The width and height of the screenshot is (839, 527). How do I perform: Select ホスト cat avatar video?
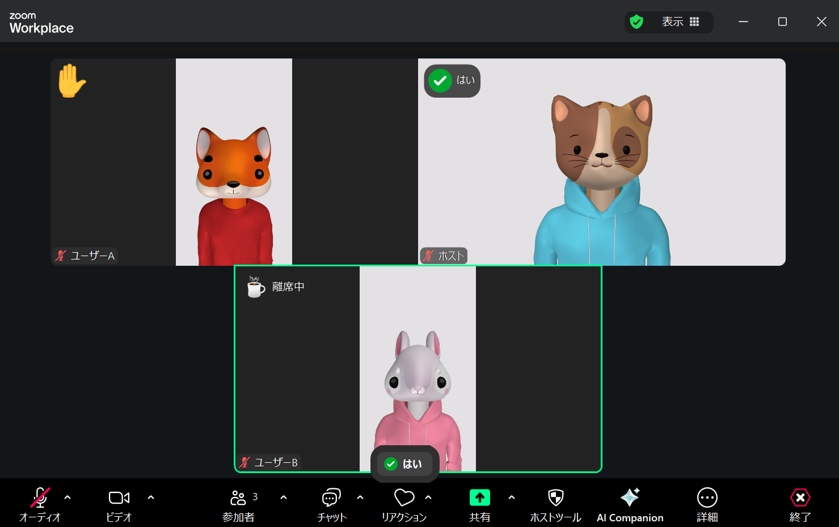click(x=601, y=162)
